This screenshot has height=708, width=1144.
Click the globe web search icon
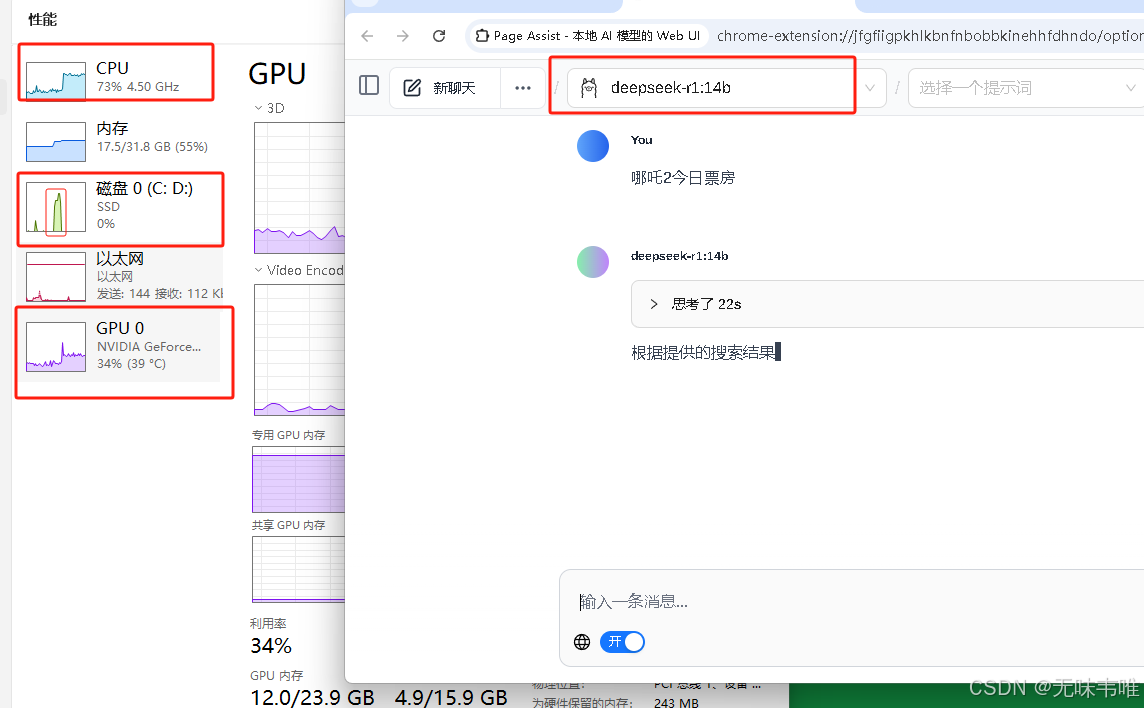[581, 642]
